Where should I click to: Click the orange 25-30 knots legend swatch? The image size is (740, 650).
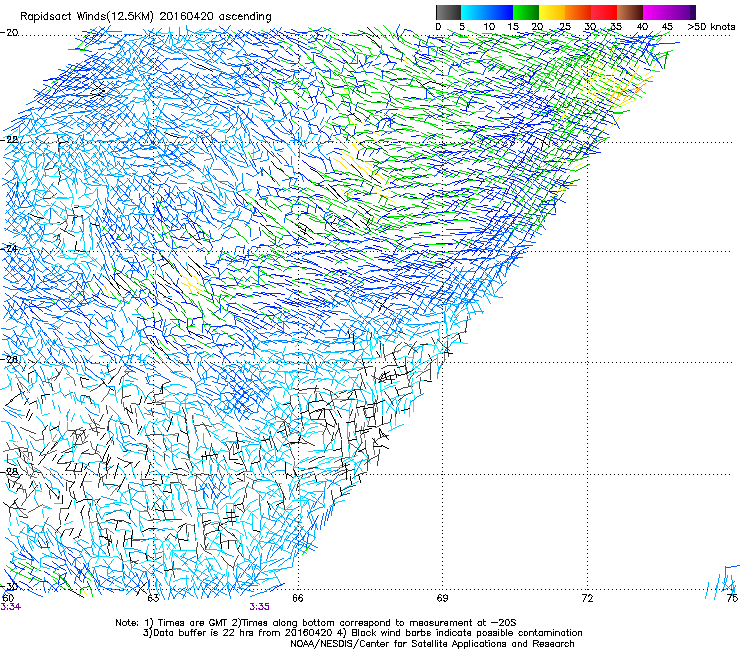coord(578,12)
